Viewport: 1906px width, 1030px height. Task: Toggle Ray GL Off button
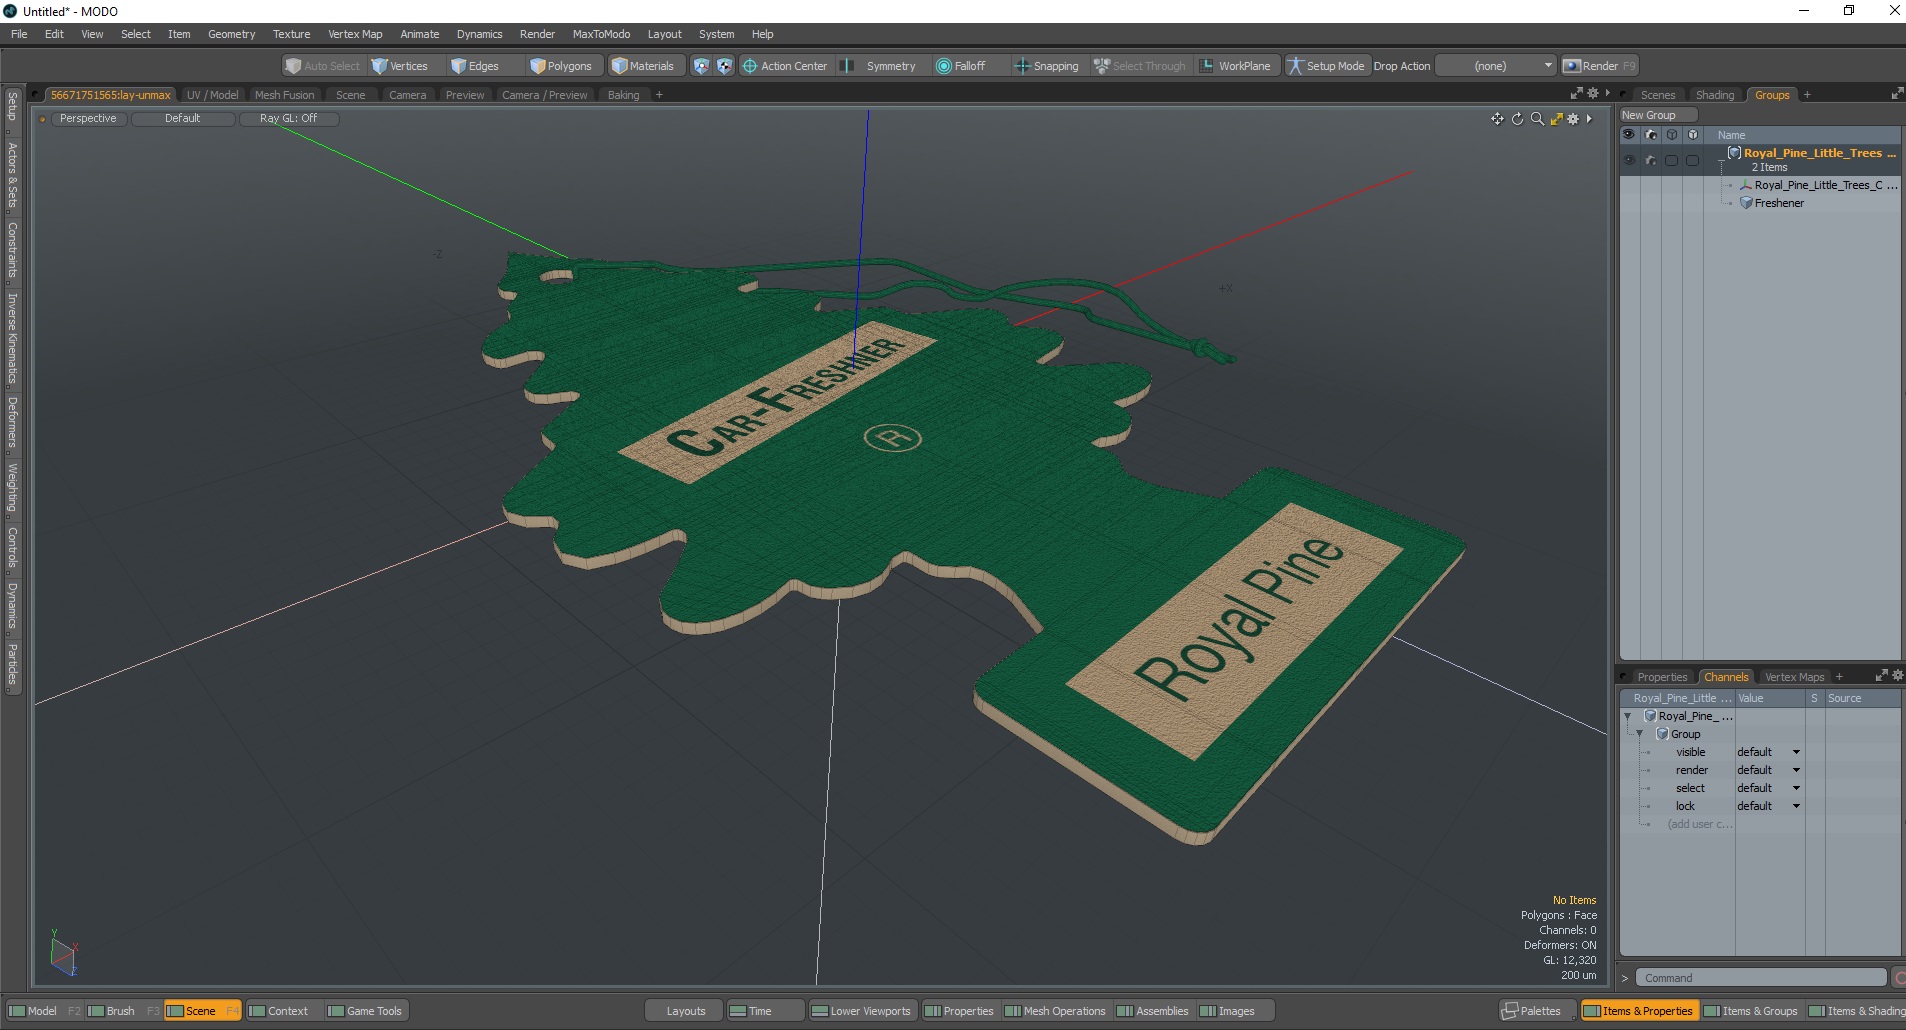tap(288, 118)
